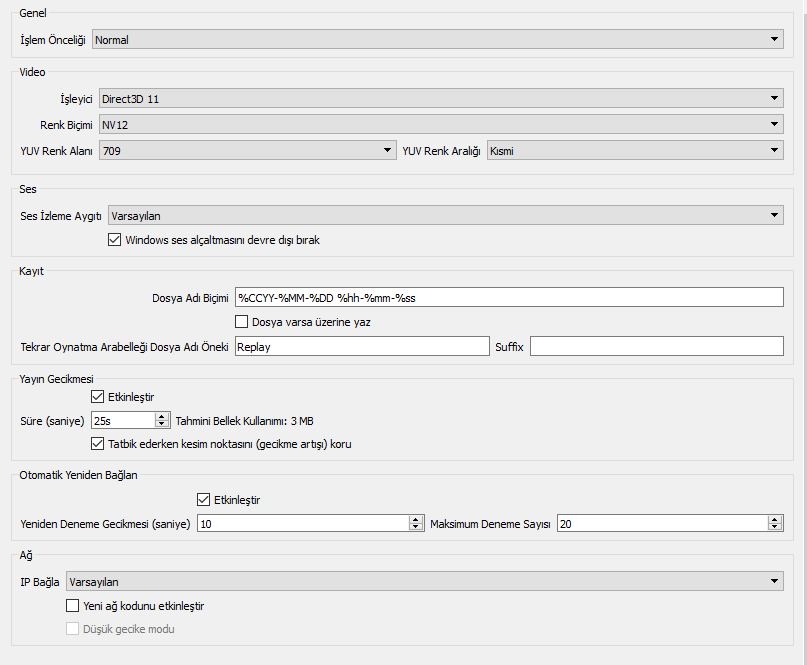Image resolution: width=807 pixels, height=665 pixels.
Task: Open the Renk Biçimi NV12 dropdown
Action: pos(440,124)
